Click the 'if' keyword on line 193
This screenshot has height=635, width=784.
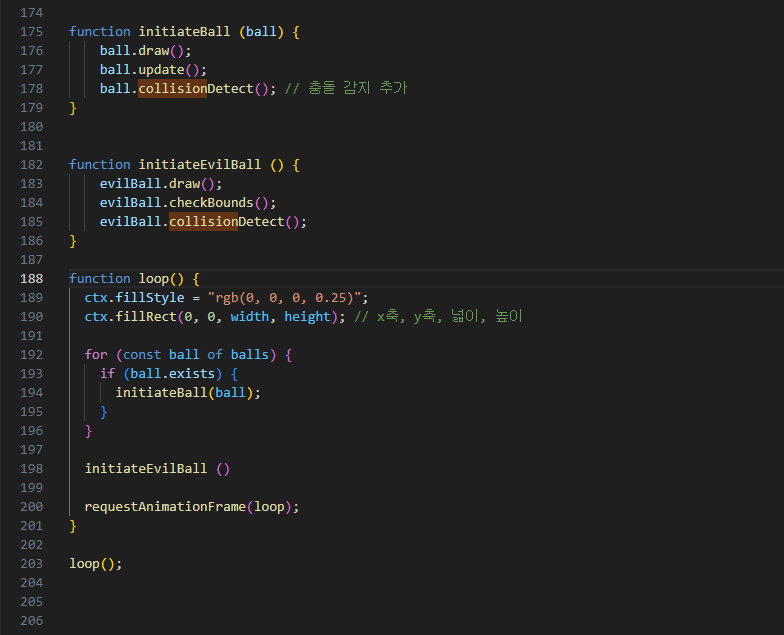point(108,374)
